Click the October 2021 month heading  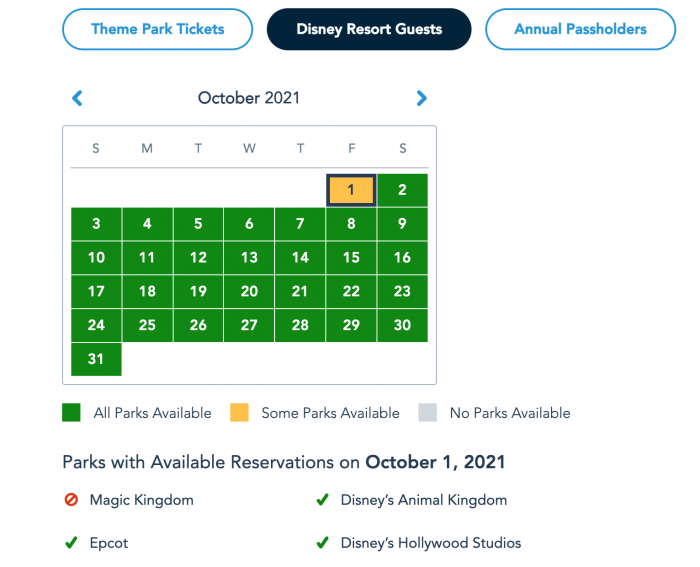[249, 98]
